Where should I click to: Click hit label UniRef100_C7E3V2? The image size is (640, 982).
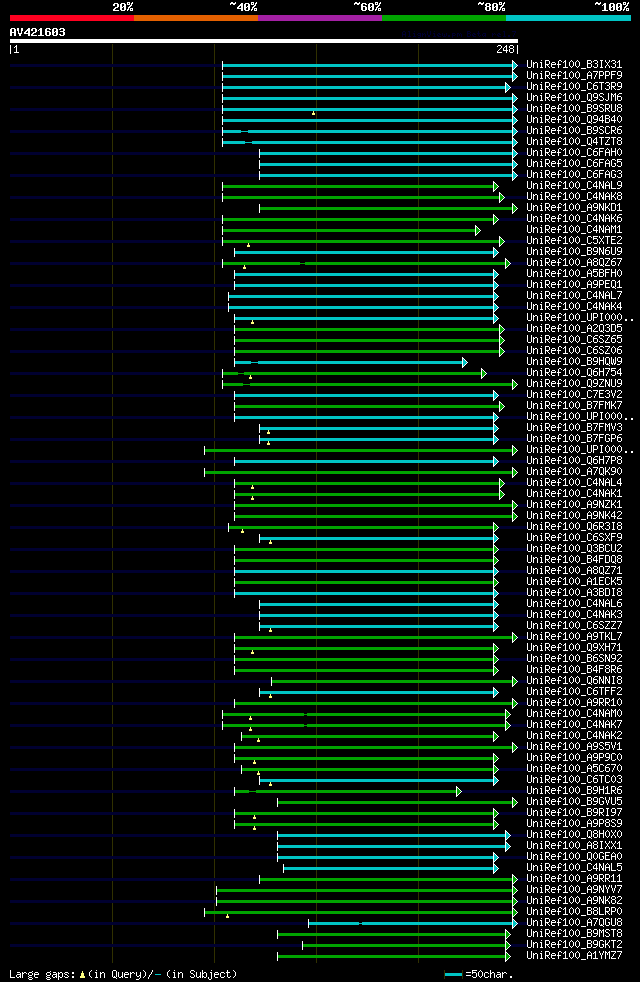(x=574, y=395)
